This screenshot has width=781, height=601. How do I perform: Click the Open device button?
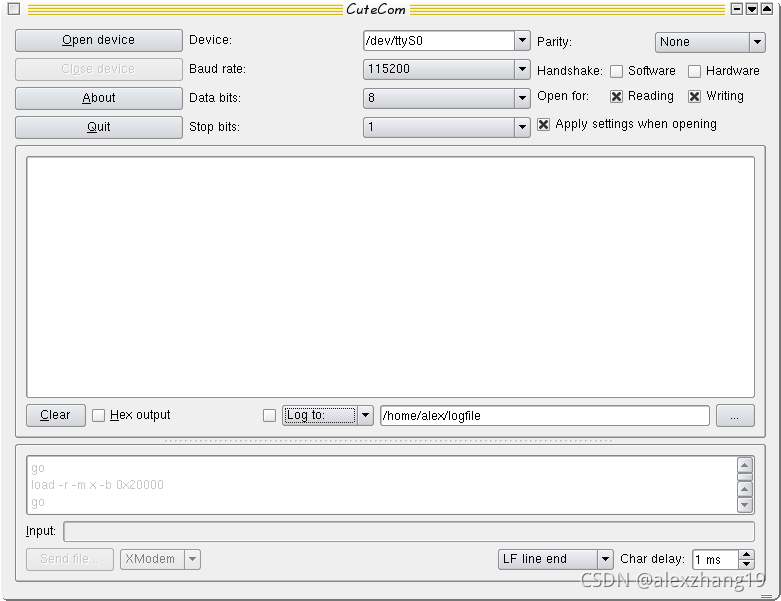99,40
